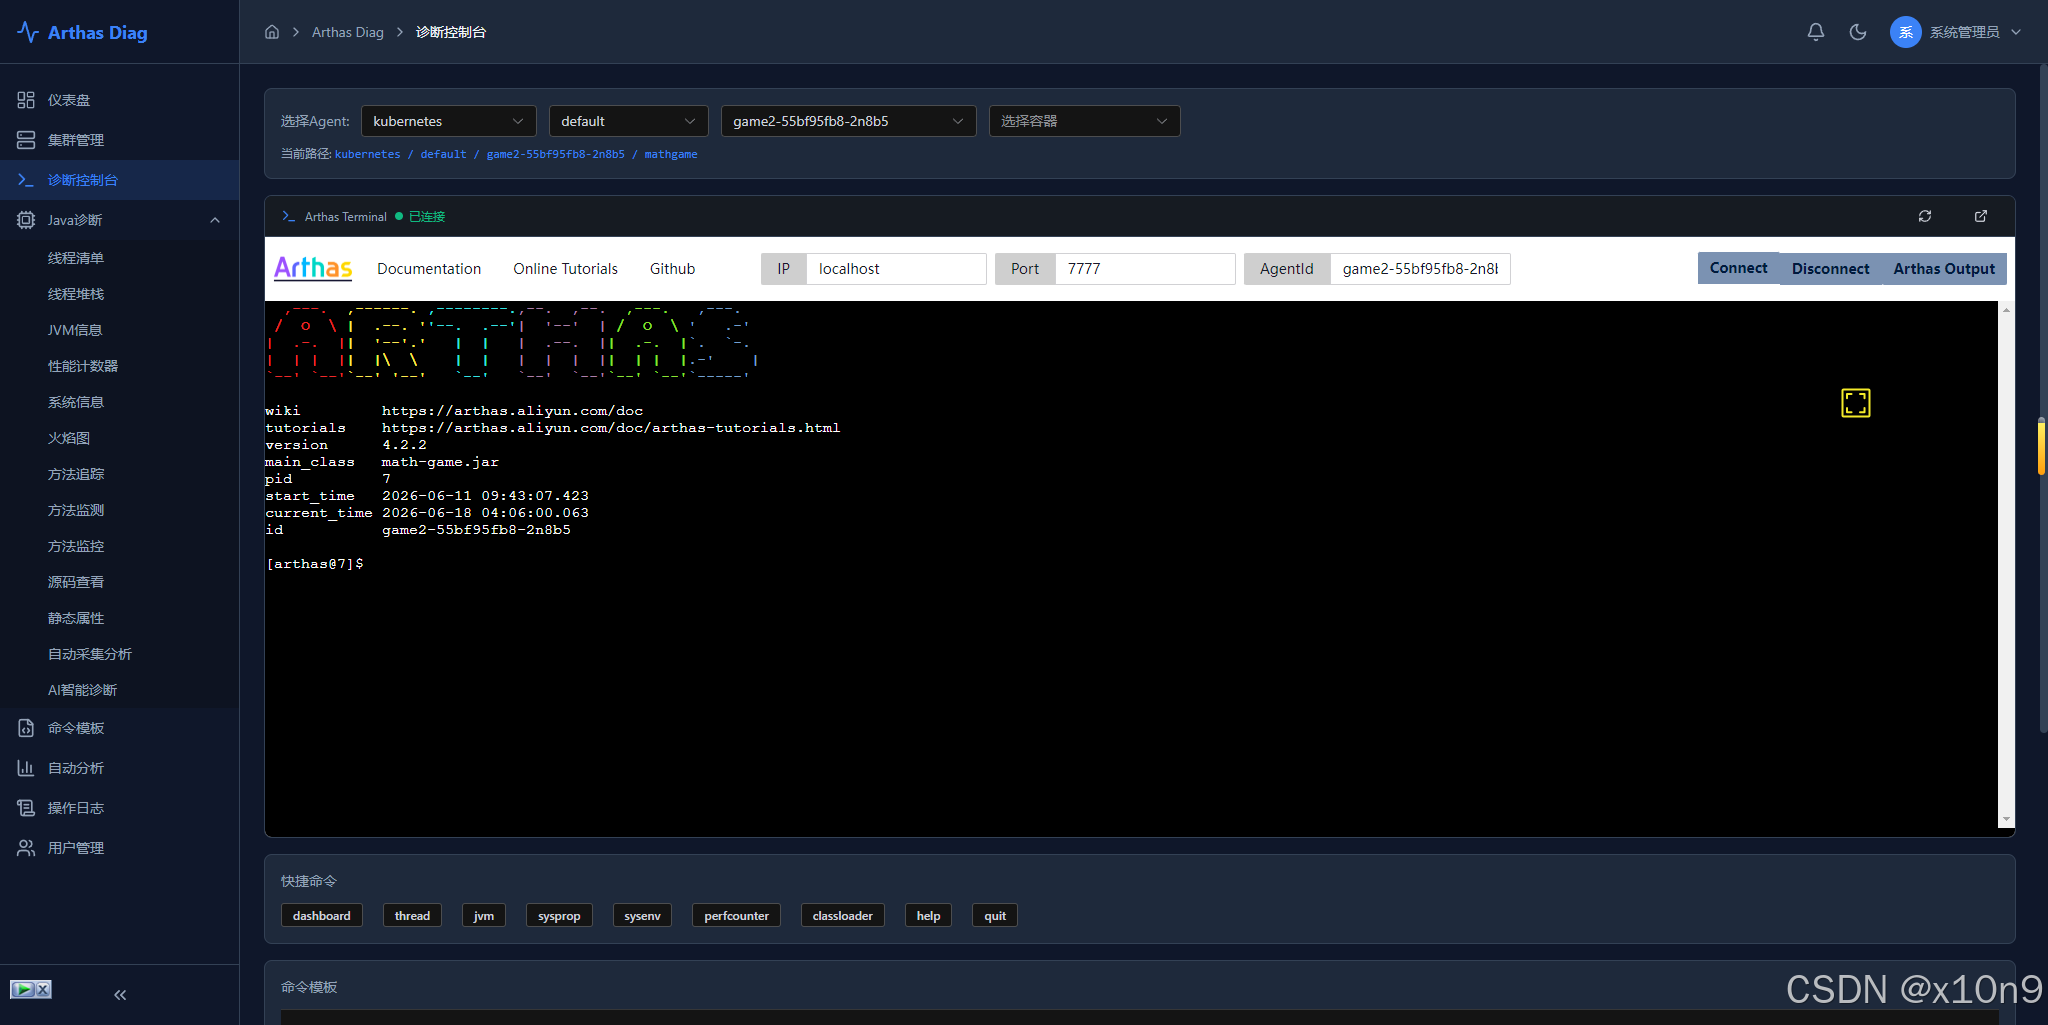Click the blue user avatar icon
2048x1025 pixels.
1905,32
